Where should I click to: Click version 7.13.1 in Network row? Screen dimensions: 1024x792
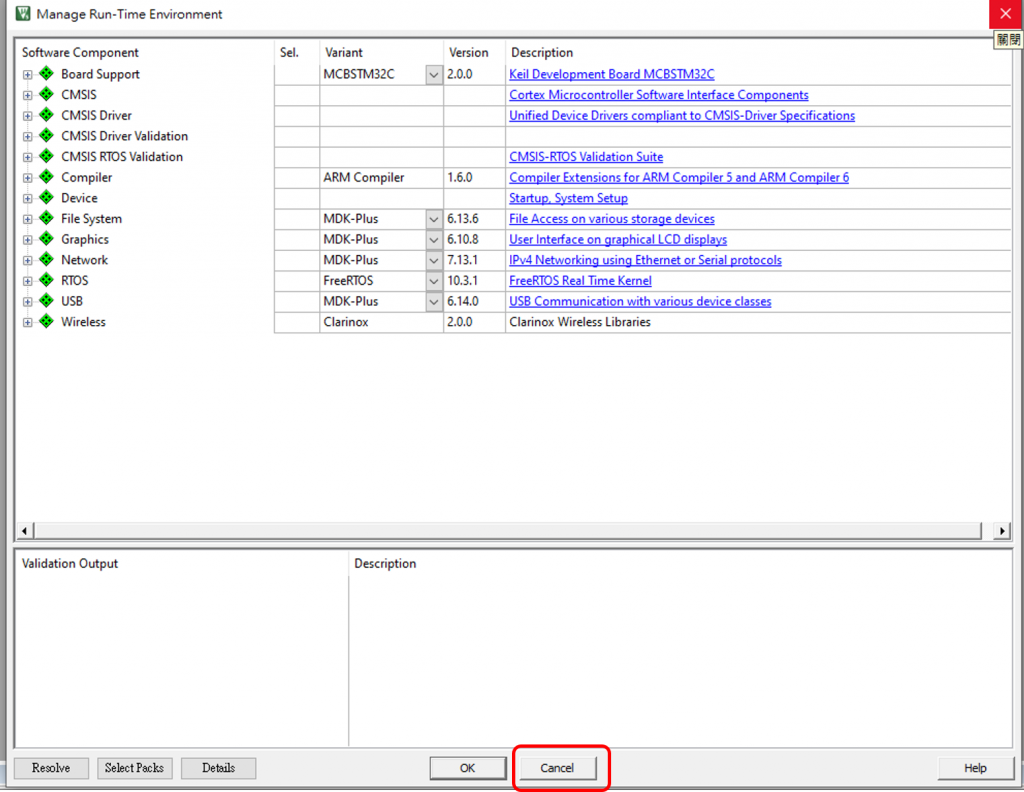pyautogui.click(x=462, y=260)
